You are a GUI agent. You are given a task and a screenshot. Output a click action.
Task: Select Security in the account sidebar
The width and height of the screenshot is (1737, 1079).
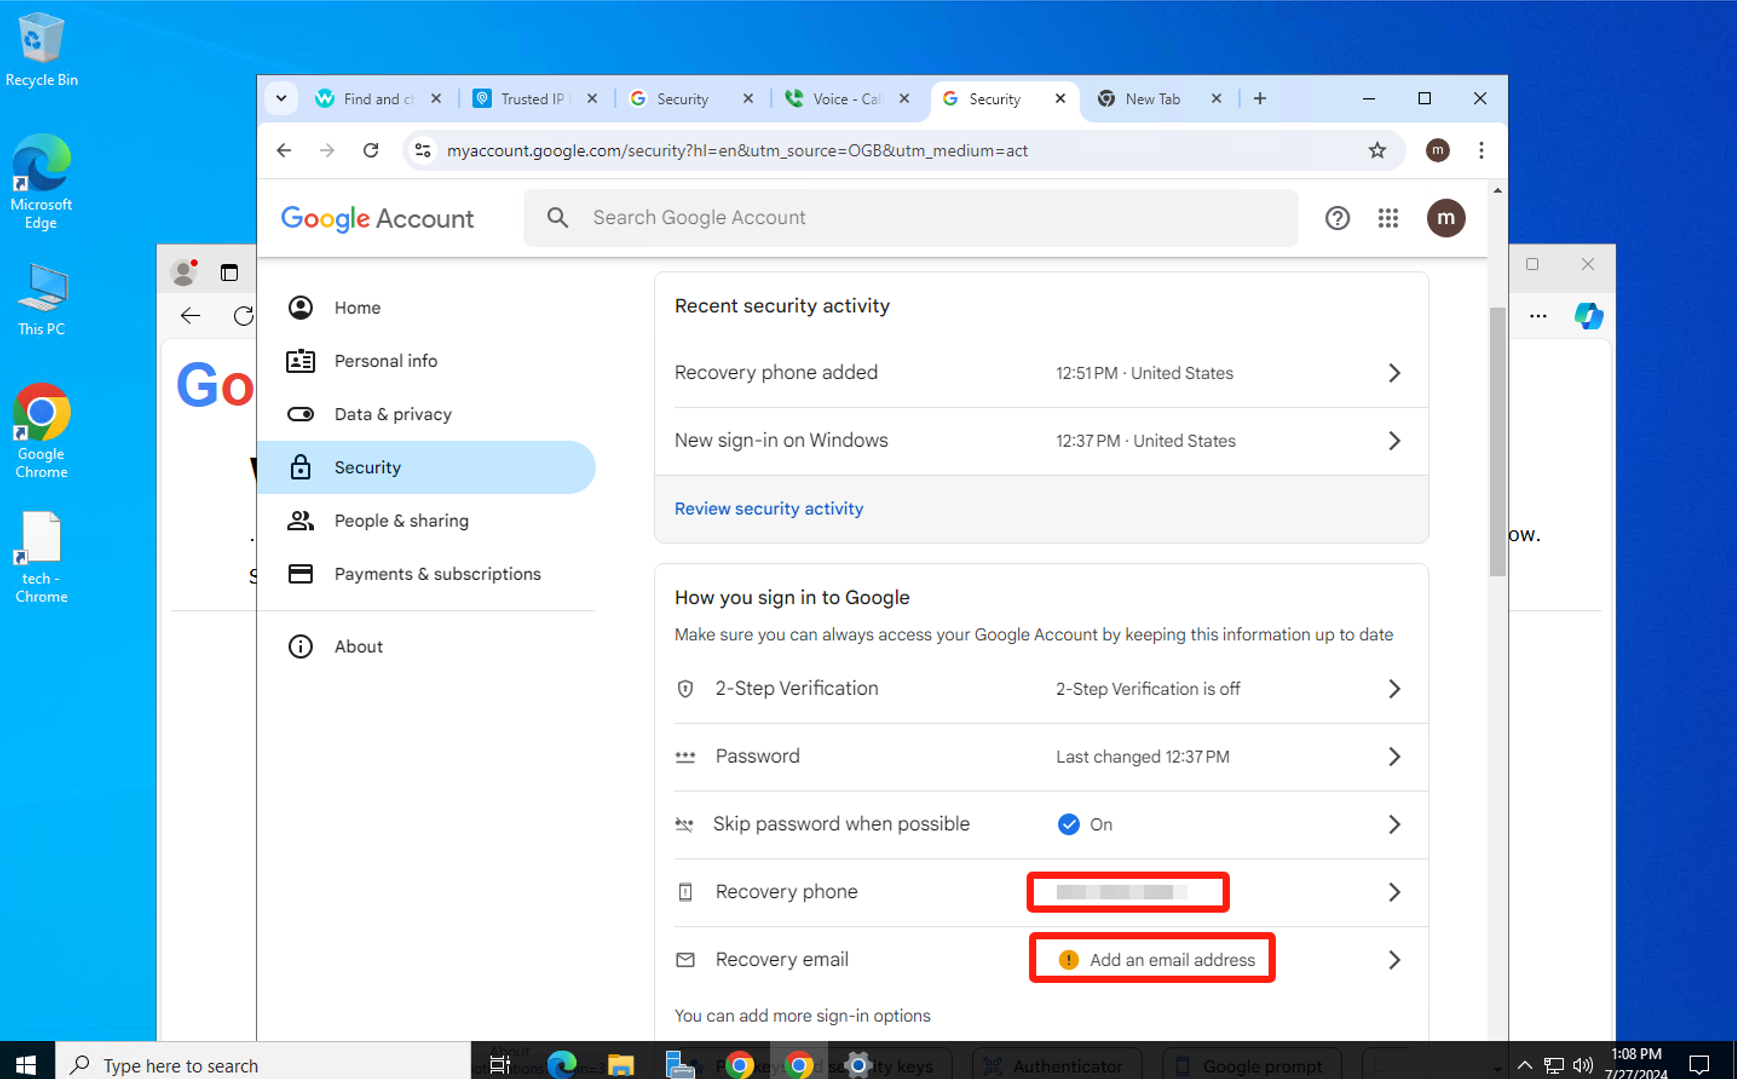[x=426, y=467]
